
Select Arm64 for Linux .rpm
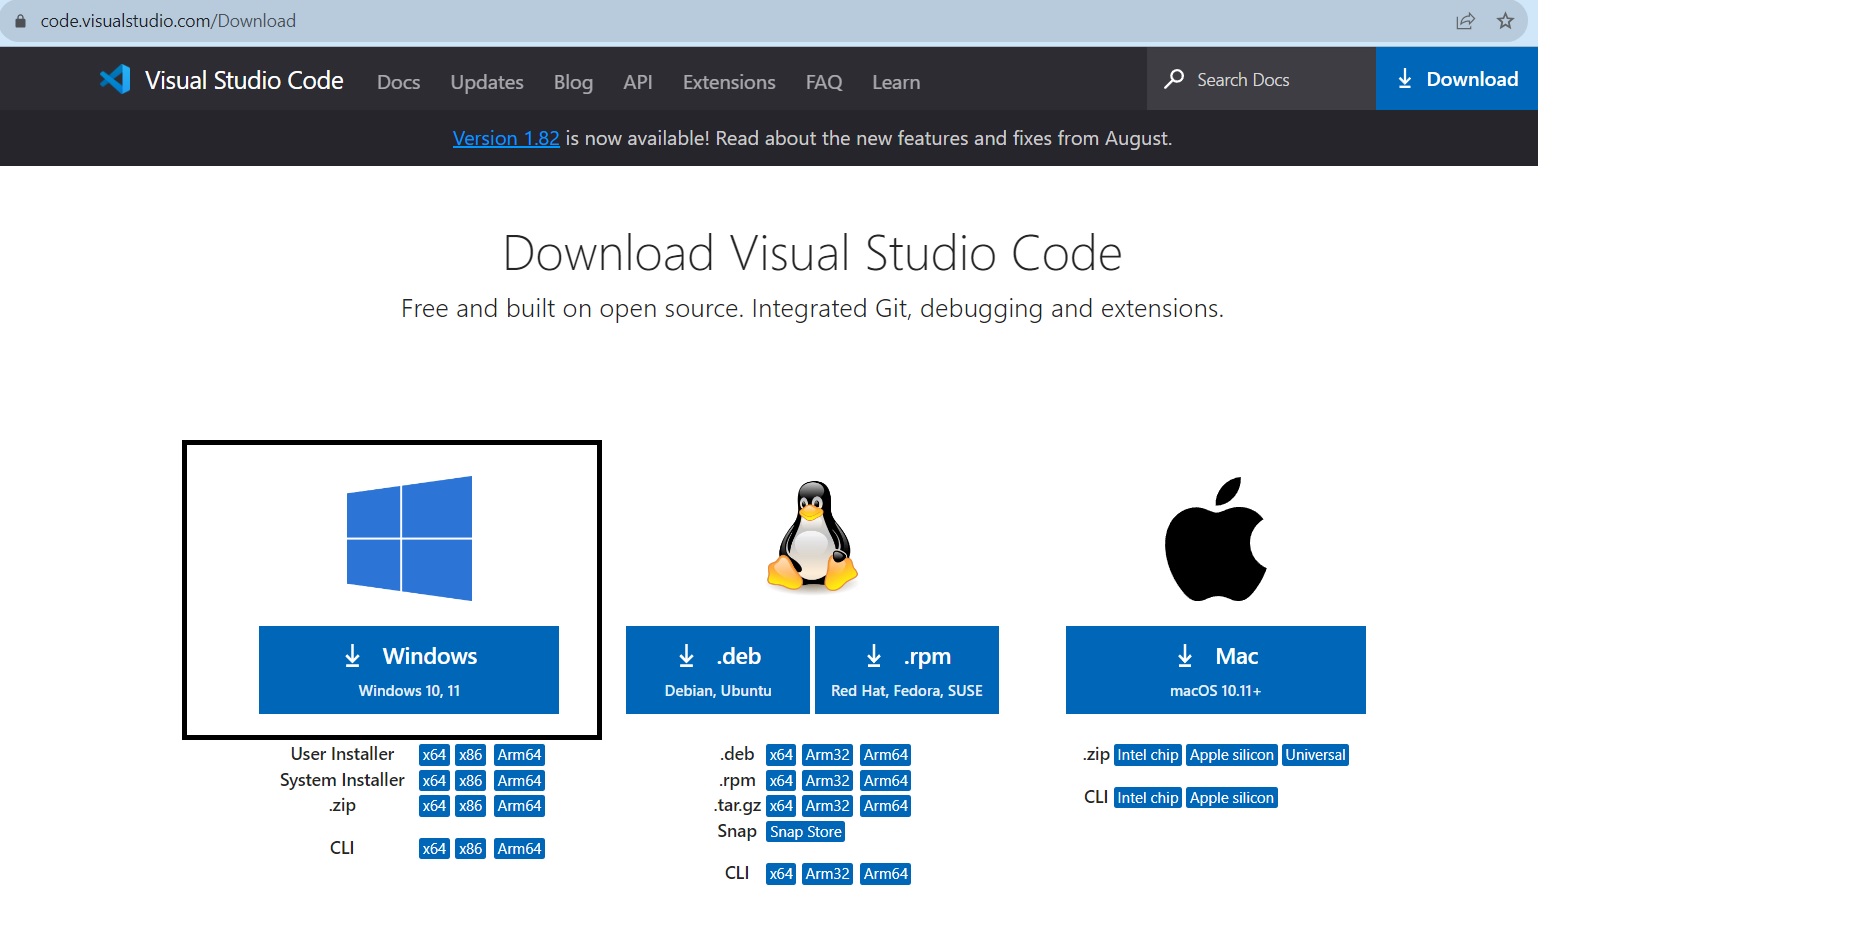point(886,781)
